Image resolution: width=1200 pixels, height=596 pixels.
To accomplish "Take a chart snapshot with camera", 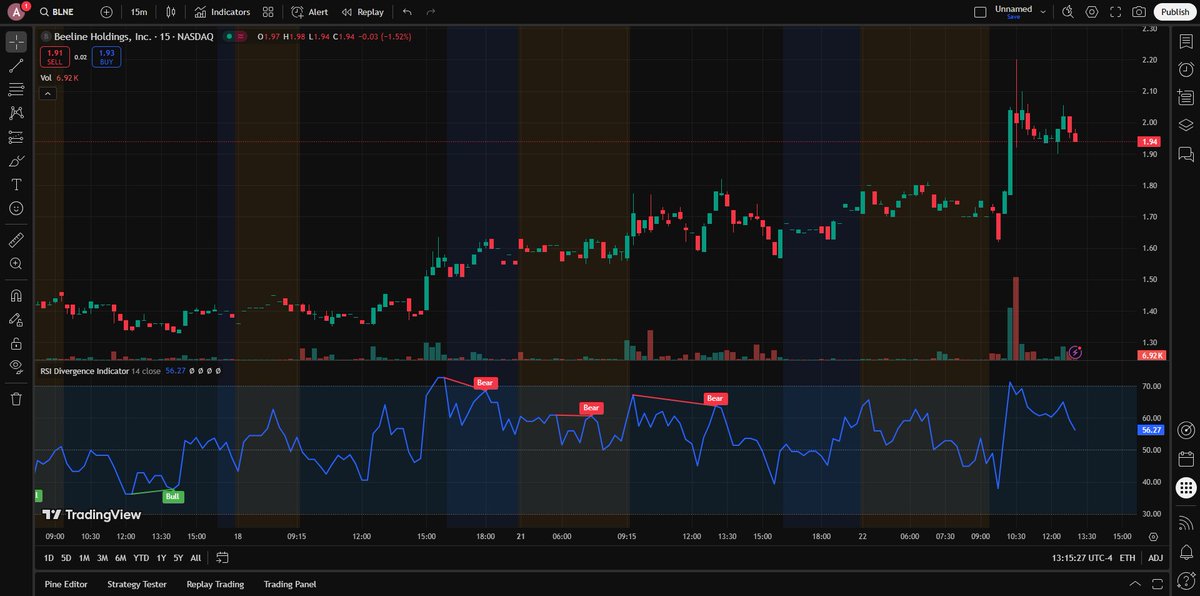I will tap(1139, 12).
